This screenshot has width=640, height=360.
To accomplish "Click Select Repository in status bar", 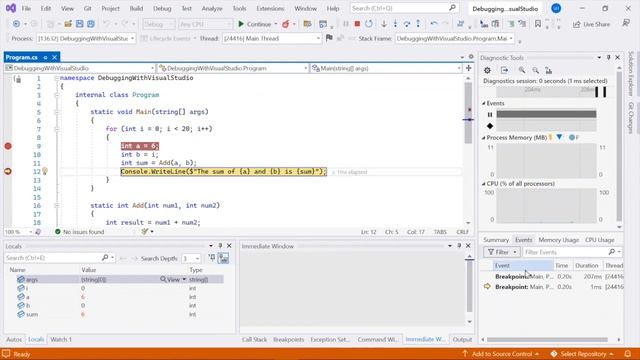I will coord(582,354).
